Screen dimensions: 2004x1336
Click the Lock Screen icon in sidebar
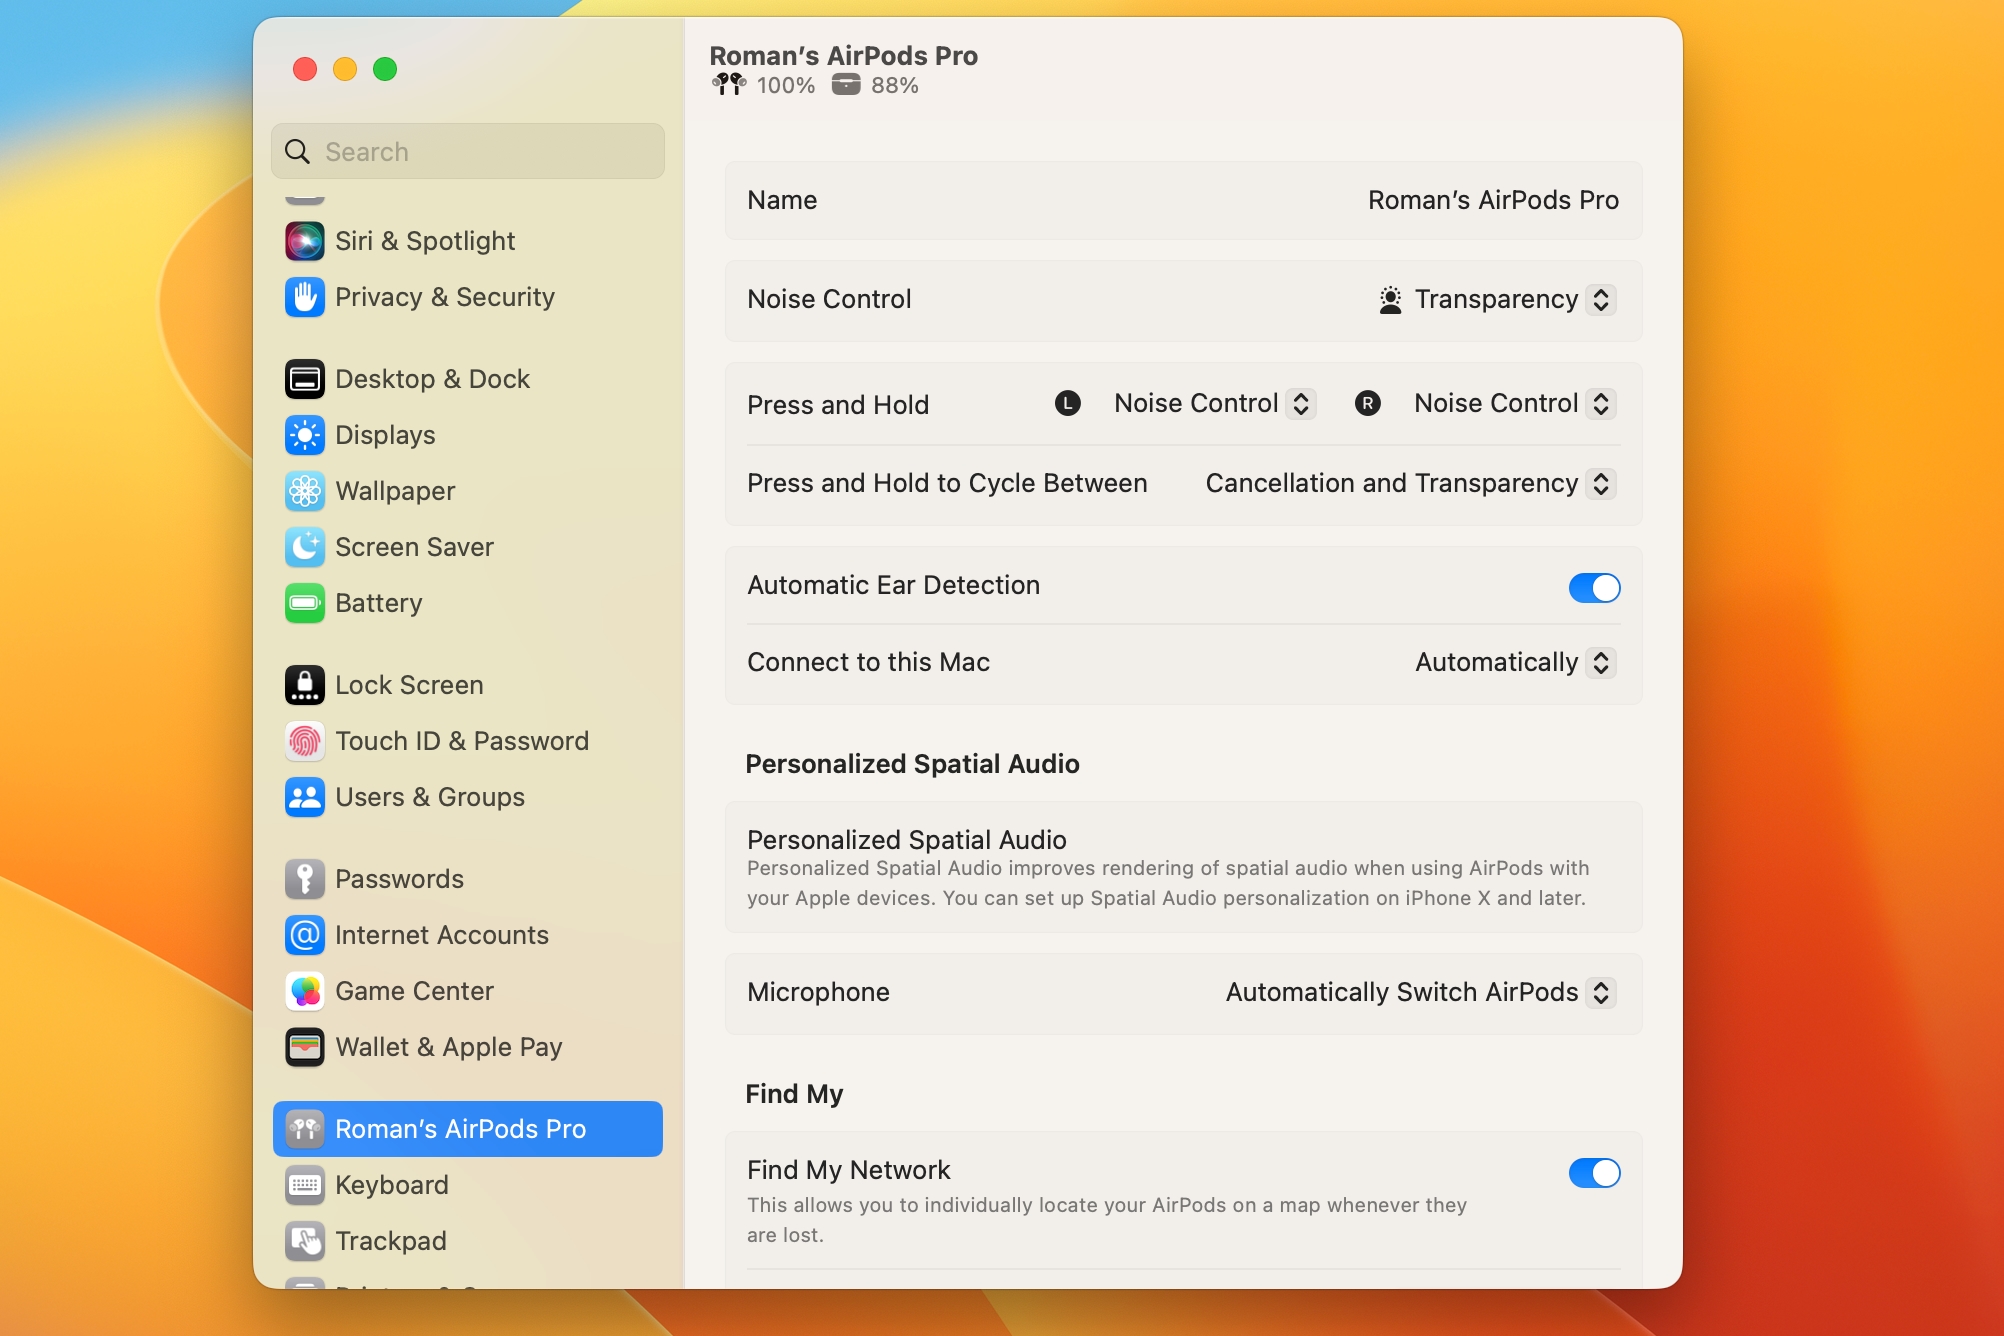coord(305,684)
